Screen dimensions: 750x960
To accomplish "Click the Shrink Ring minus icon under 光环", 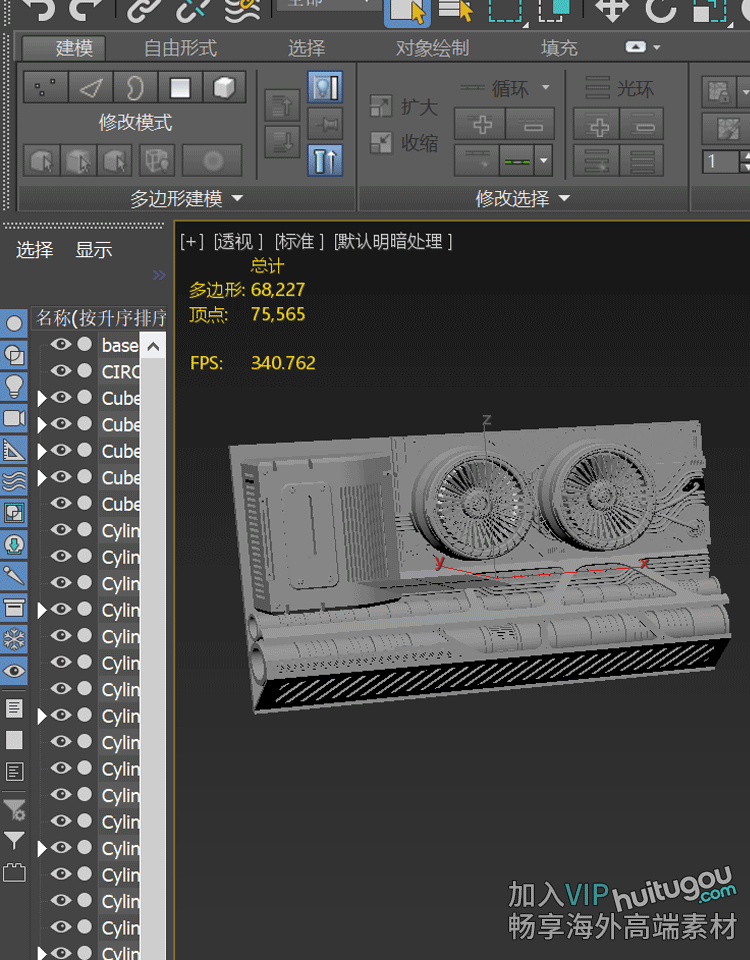I will (642, 125).
